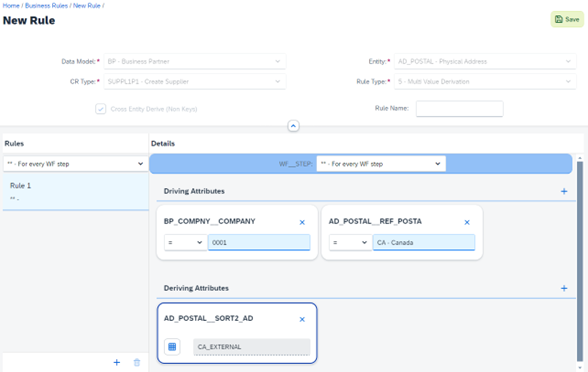This screenshot has height=372, width=588.
Task: Save the new rule
Action: click(567, 19)
